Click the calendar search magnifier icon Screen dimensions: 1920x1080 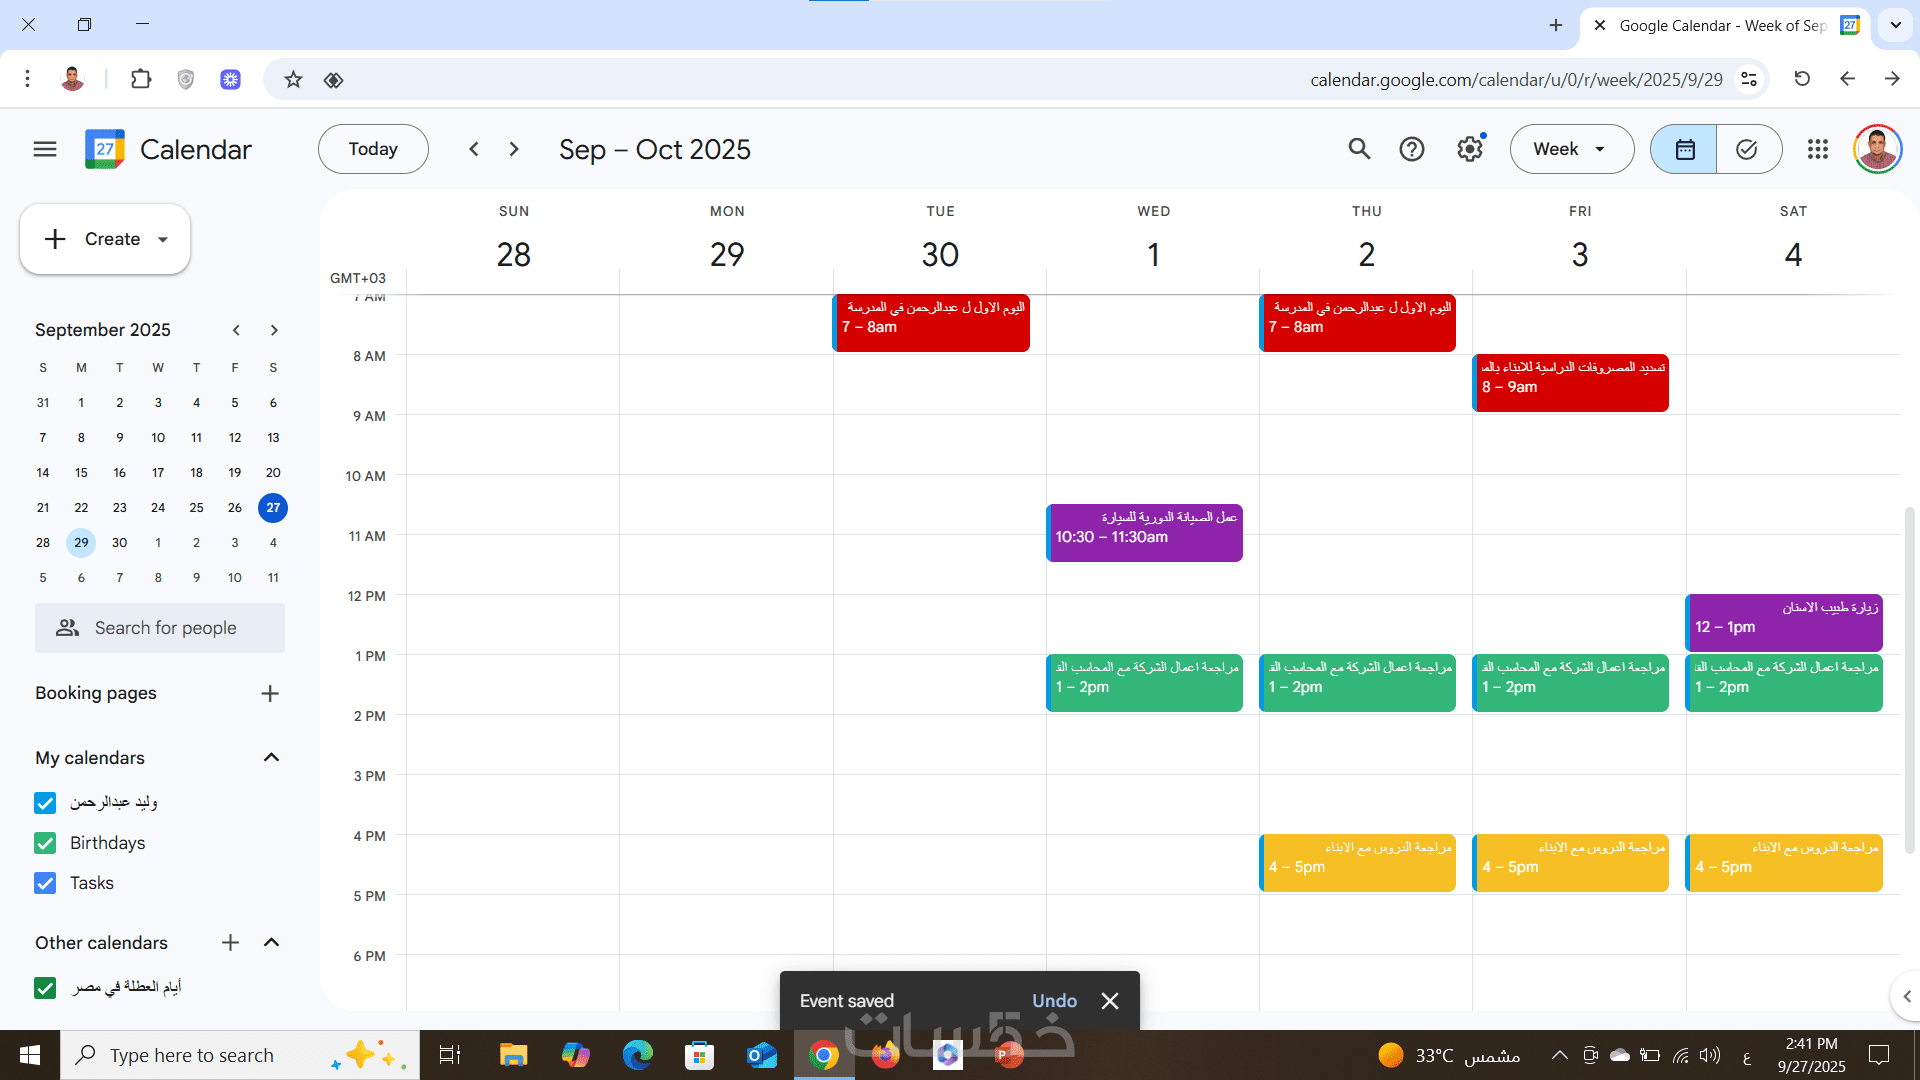(x=1359, y=149)
